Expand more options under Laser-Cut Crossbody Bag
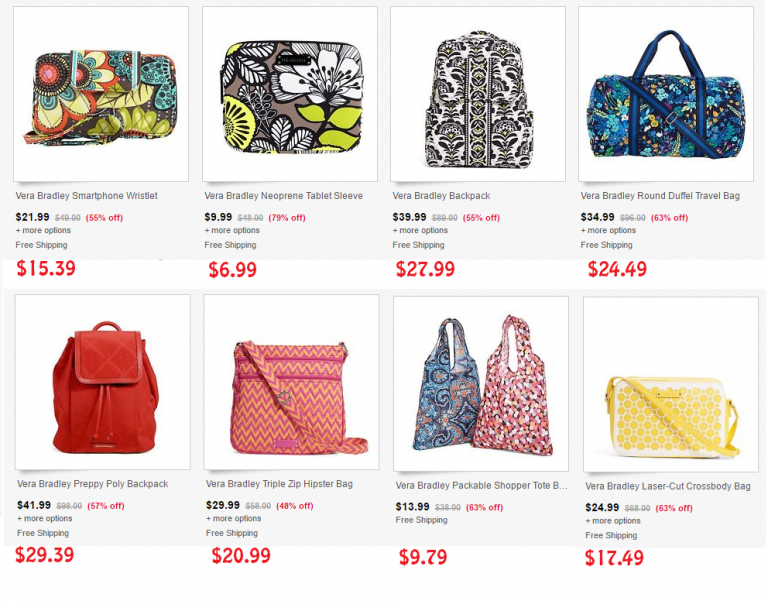The image size is (768, 601). point(613,521)
